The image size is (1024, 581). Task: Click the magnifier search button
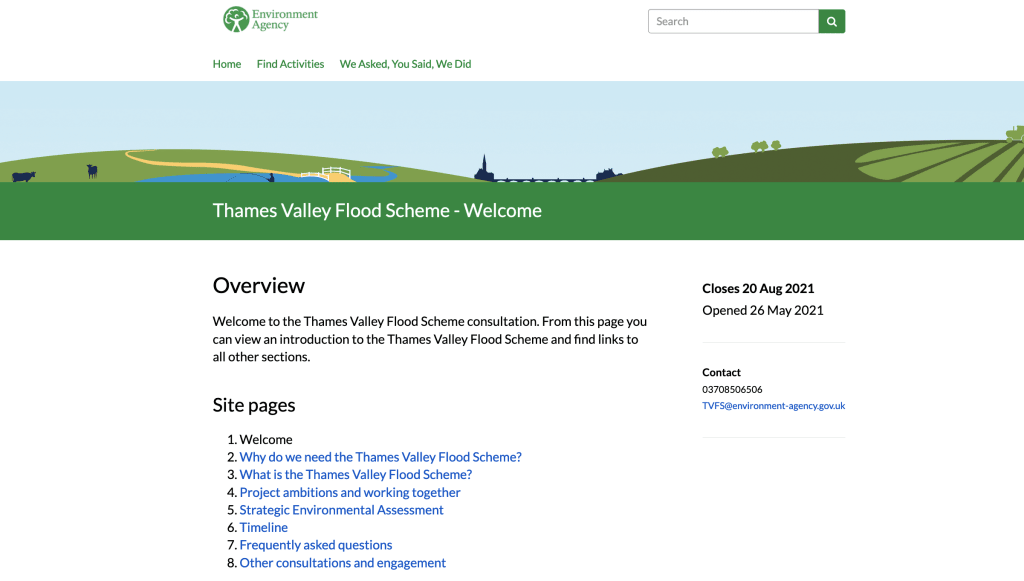pyautogui.click(x=831, y=22)
